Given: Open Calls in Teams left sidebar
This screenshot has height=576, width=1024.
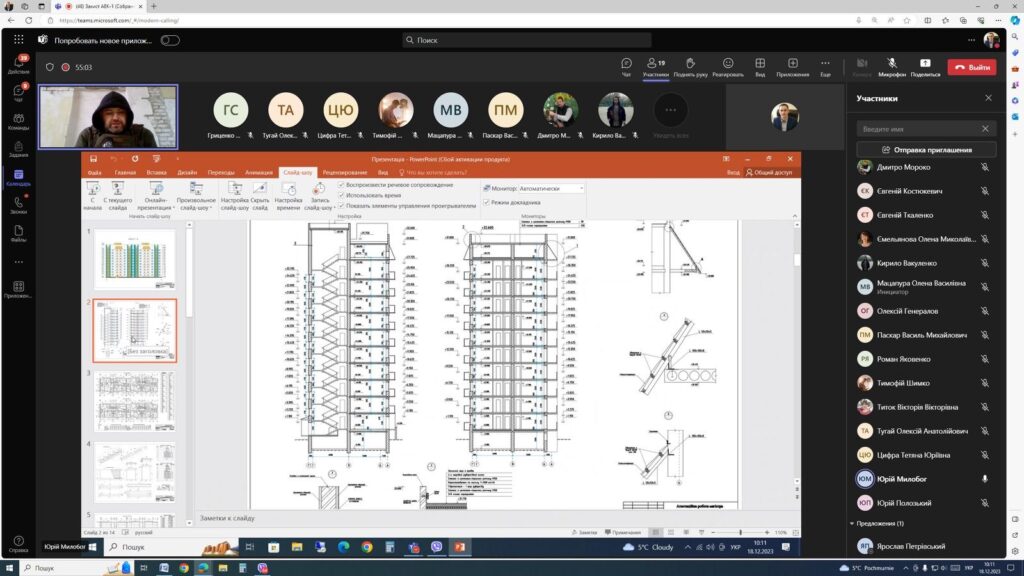Looking at the screenshot, I should pos(18,206).
